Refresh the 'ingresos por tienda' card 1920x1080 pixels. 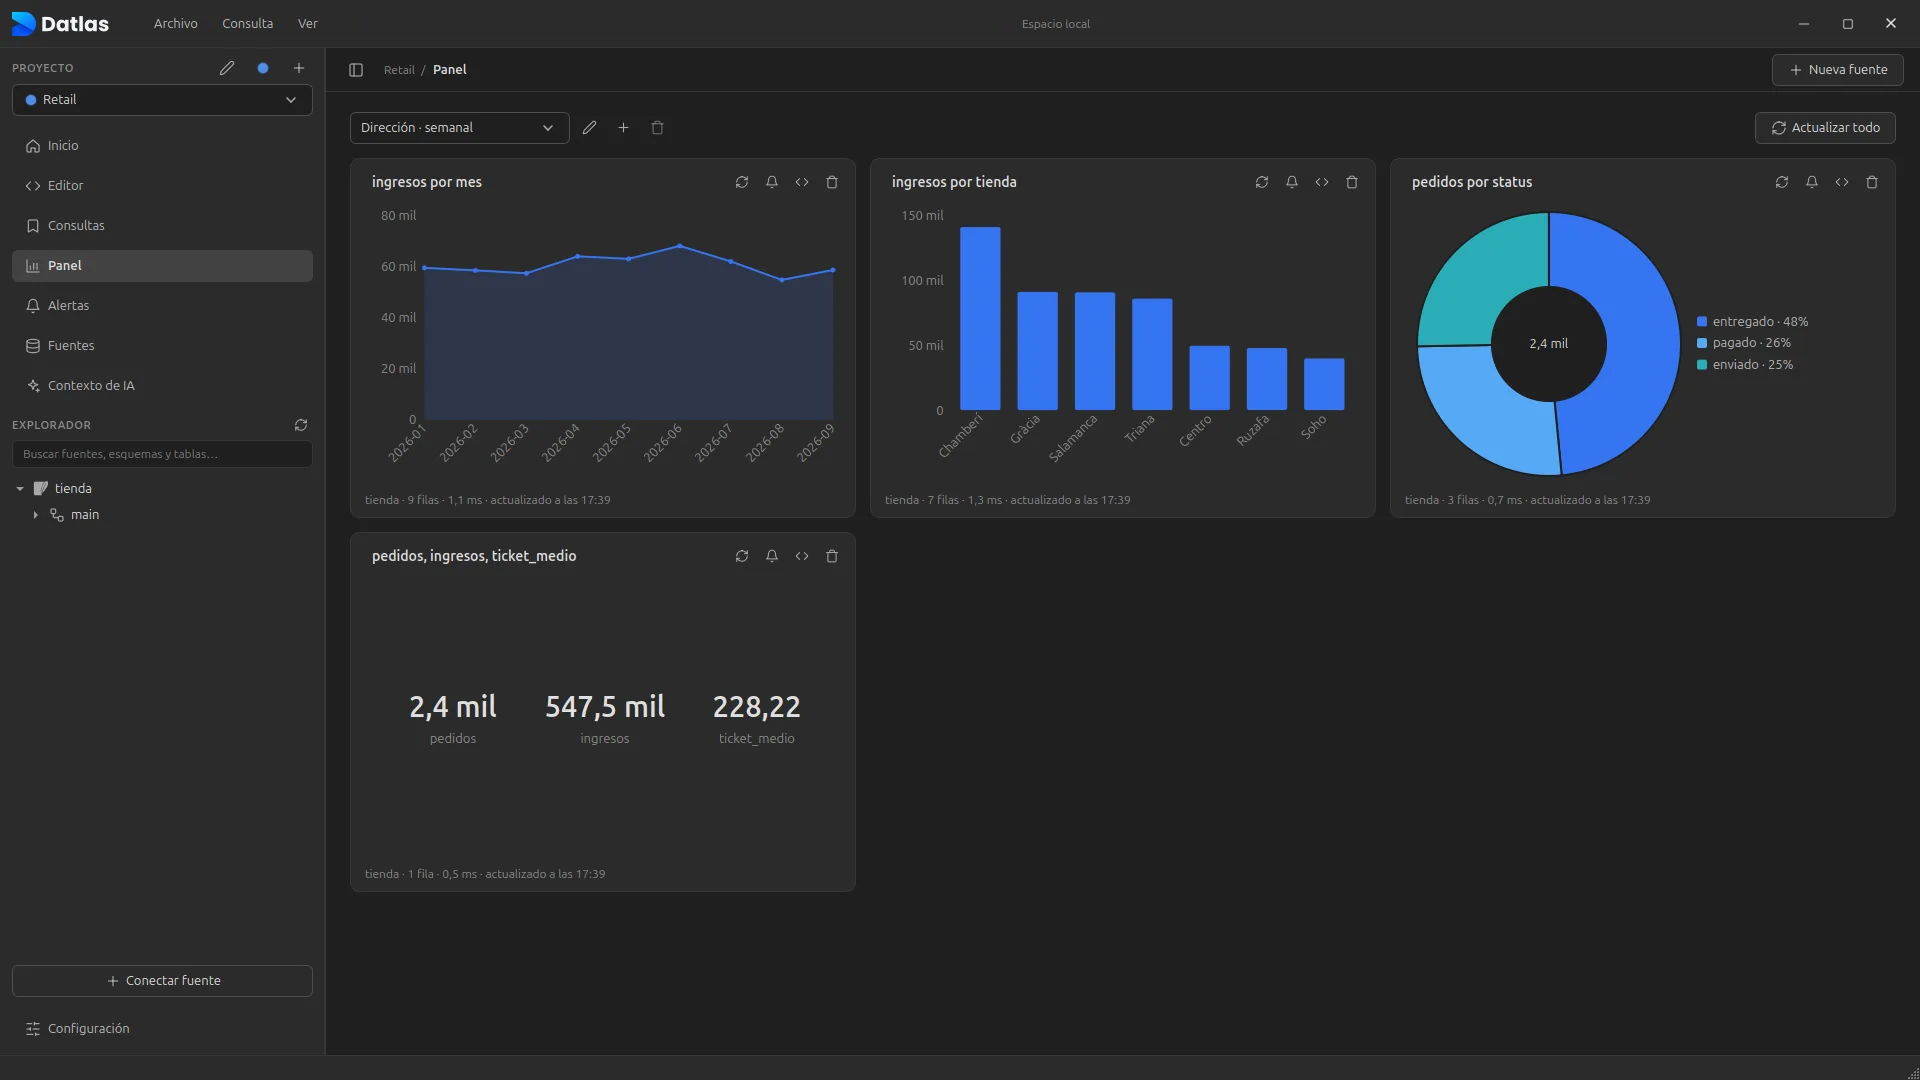1262,182
